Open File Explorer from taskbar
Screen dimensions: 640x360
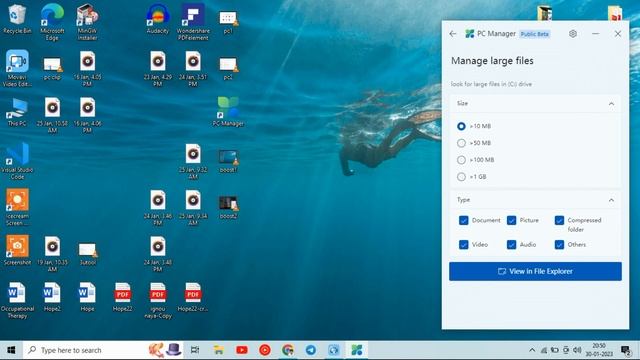tap(219, 350)
